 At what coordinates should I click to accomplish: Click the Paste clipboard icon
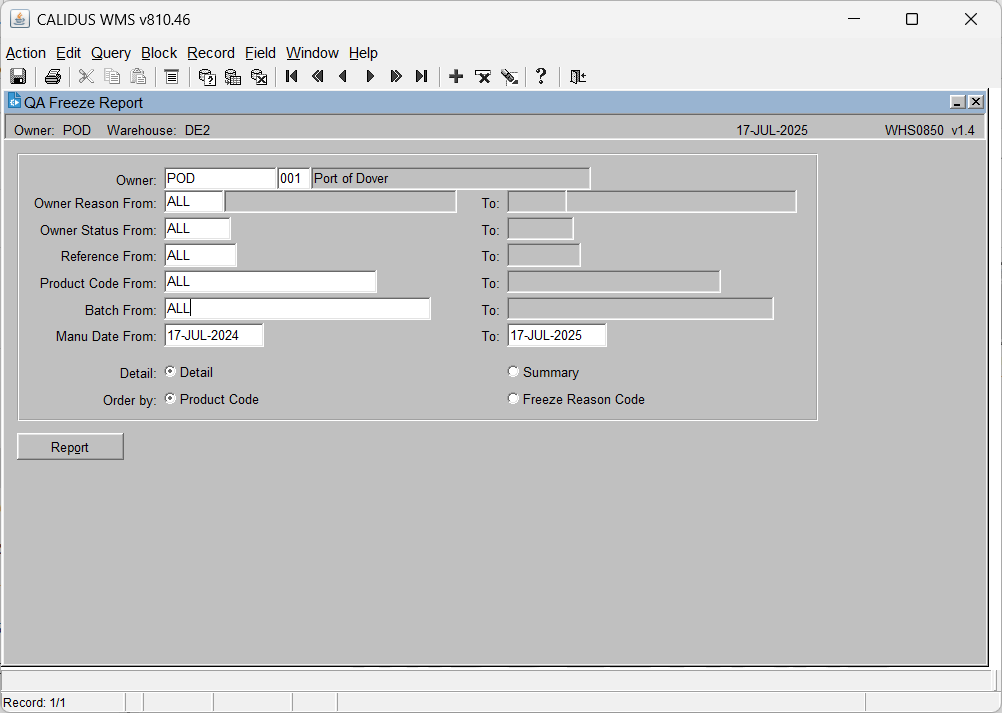click(138, 77)
